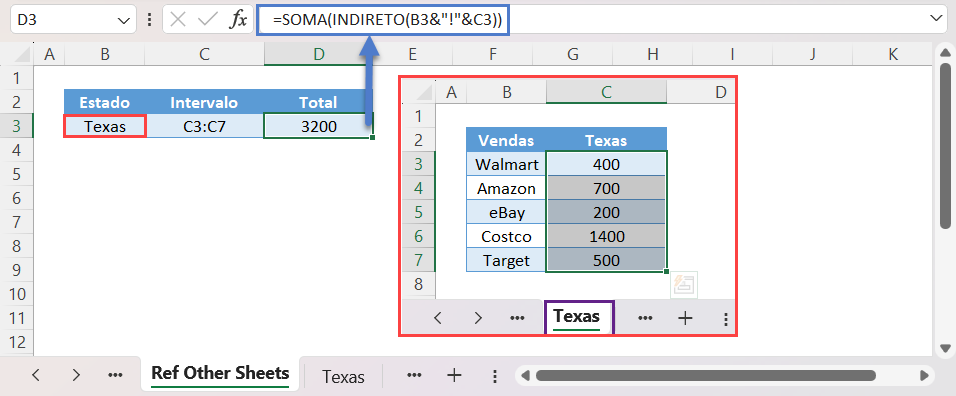Click the 700 value in the inset picture
The height and width of the screenshot is (396, 956).
click(x=606, y=188)
